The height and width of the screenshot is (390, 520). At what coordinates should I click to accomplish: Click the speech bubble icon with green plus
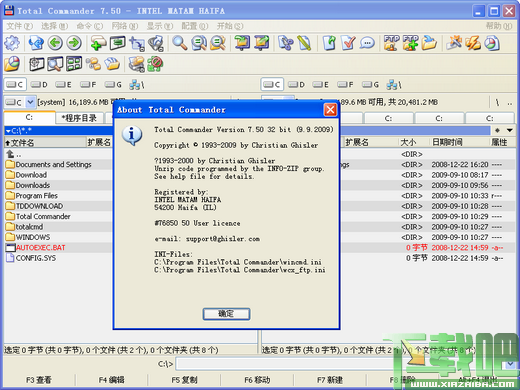point(98,43)
